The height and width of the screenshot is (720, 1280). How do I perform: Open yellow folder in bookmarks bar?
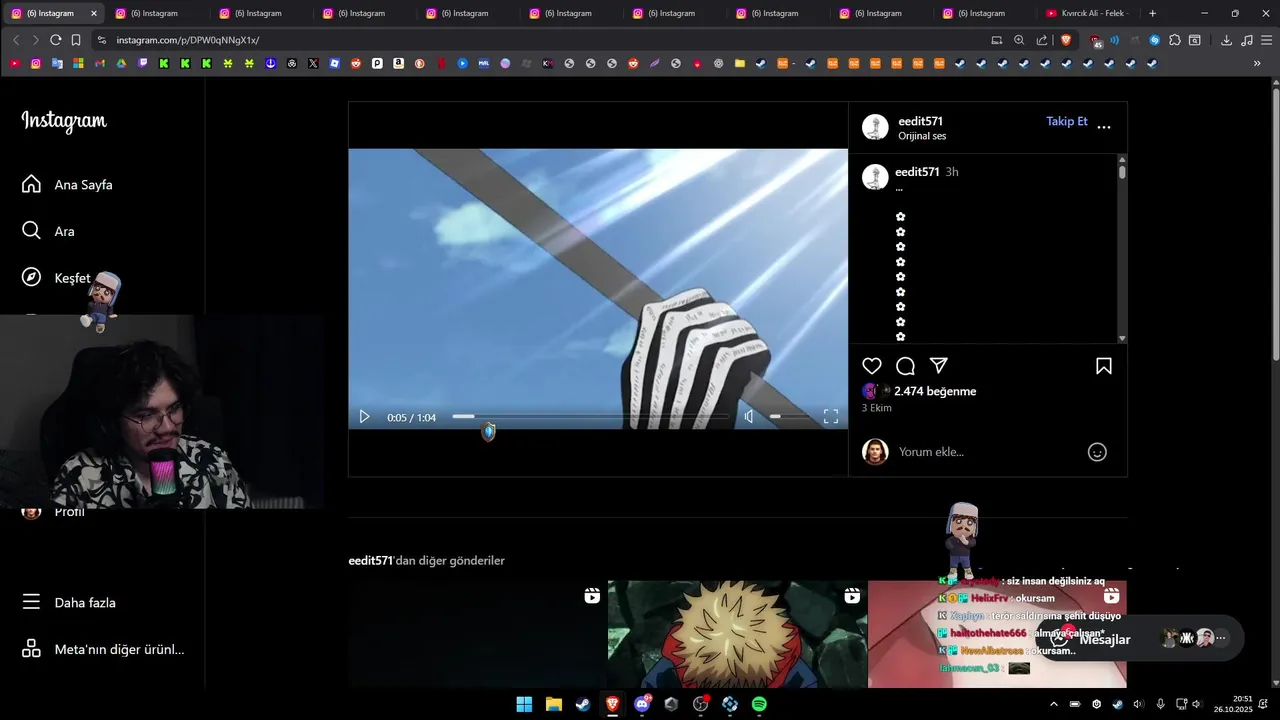(740, 63)
